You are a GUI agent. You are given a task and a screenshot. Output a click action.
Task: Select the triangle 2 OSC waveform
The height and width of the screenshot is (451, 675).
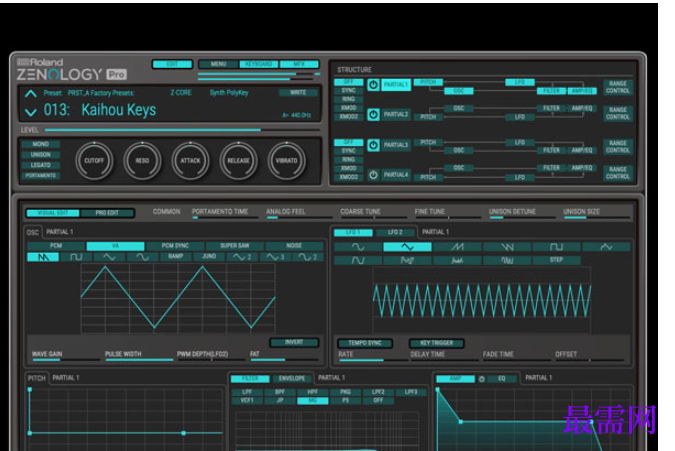(242, 257)
